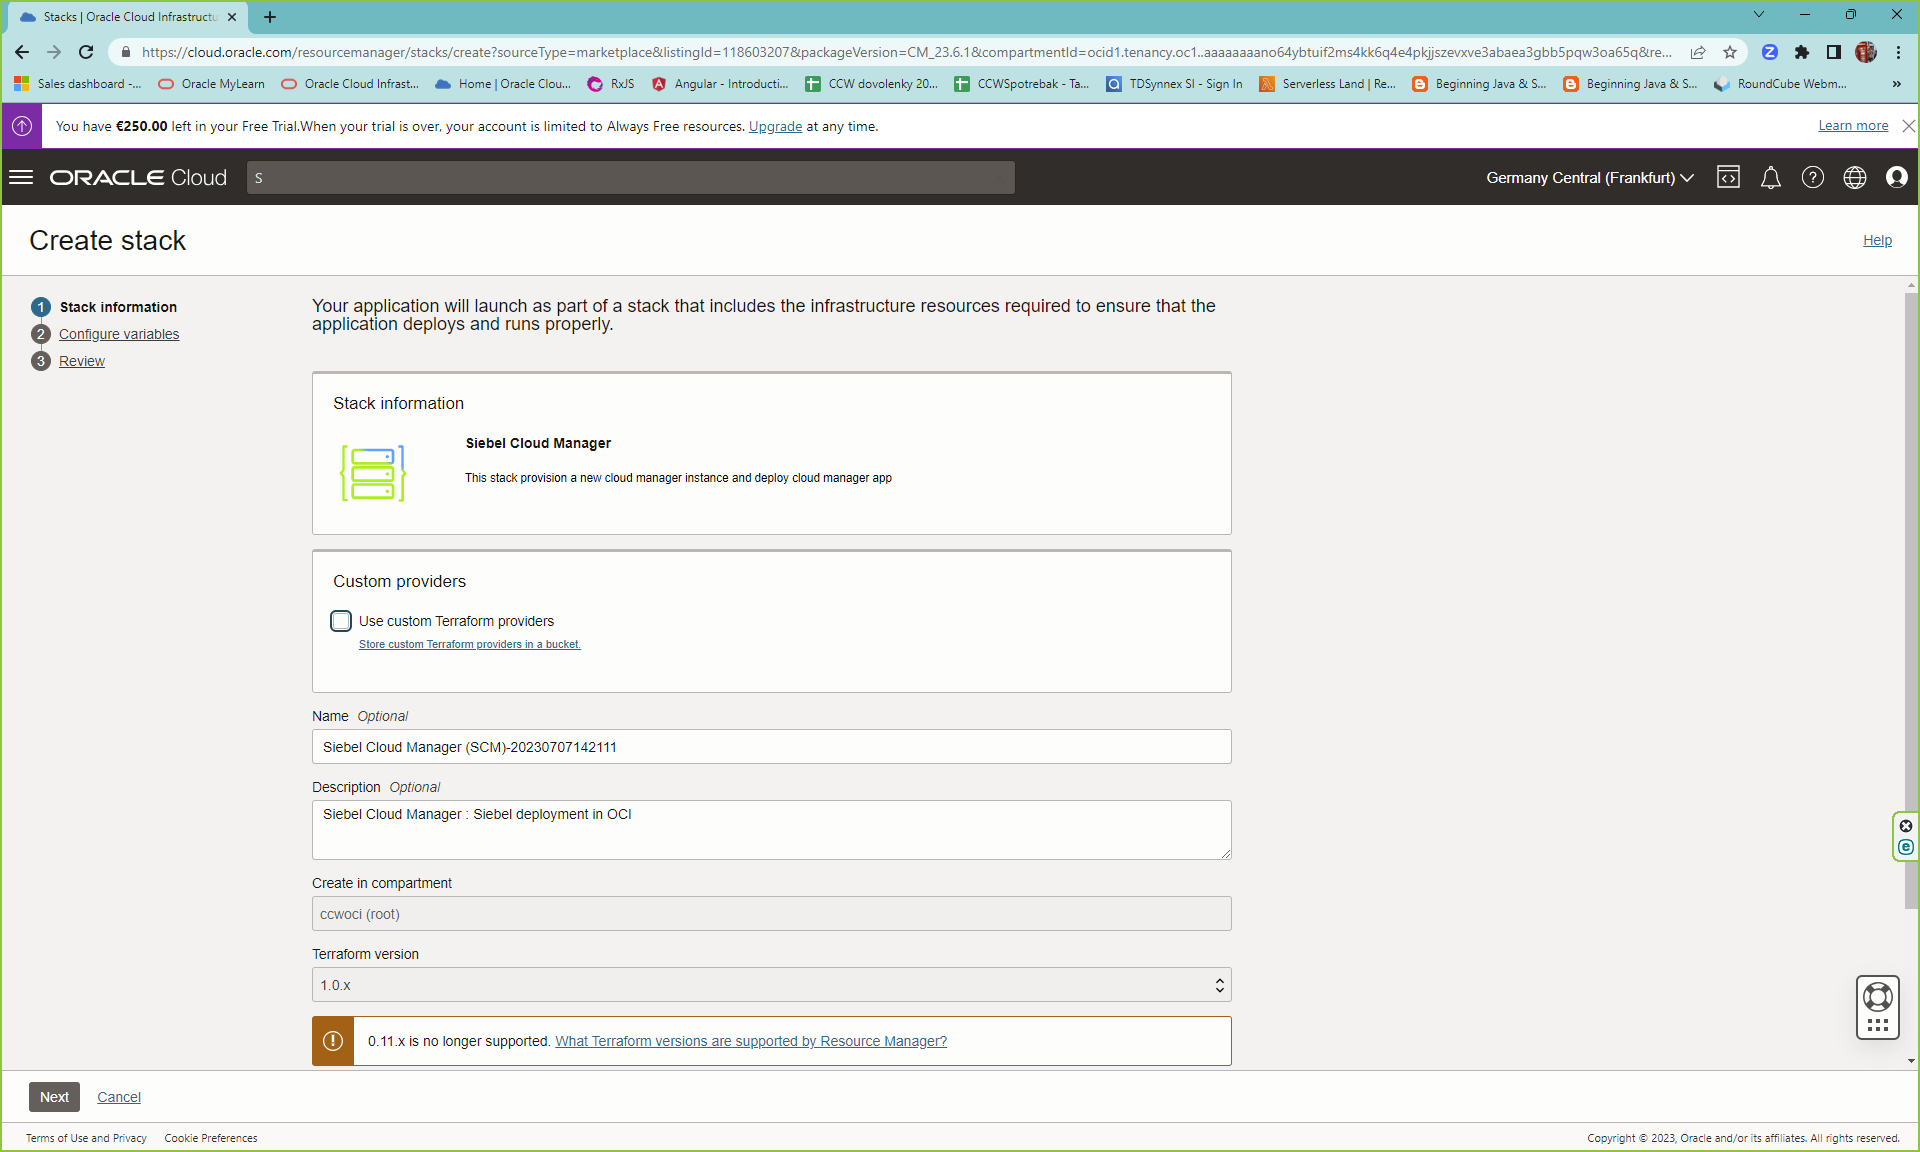Click the green side widget at right edge
The image size is (1920, 1152).
coord(1905,836)
